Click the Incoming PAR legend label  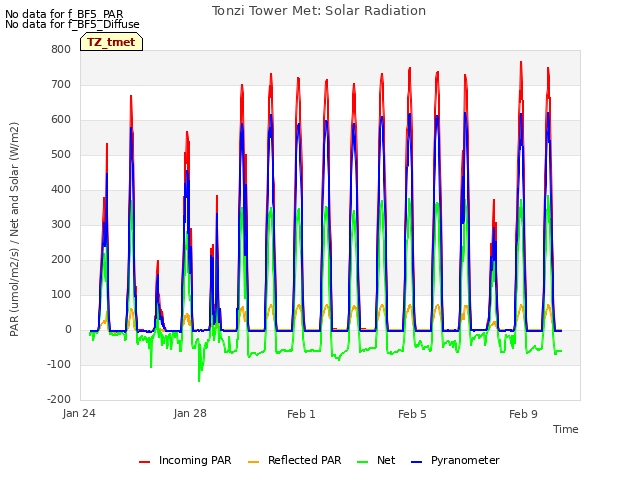point(195,460)
